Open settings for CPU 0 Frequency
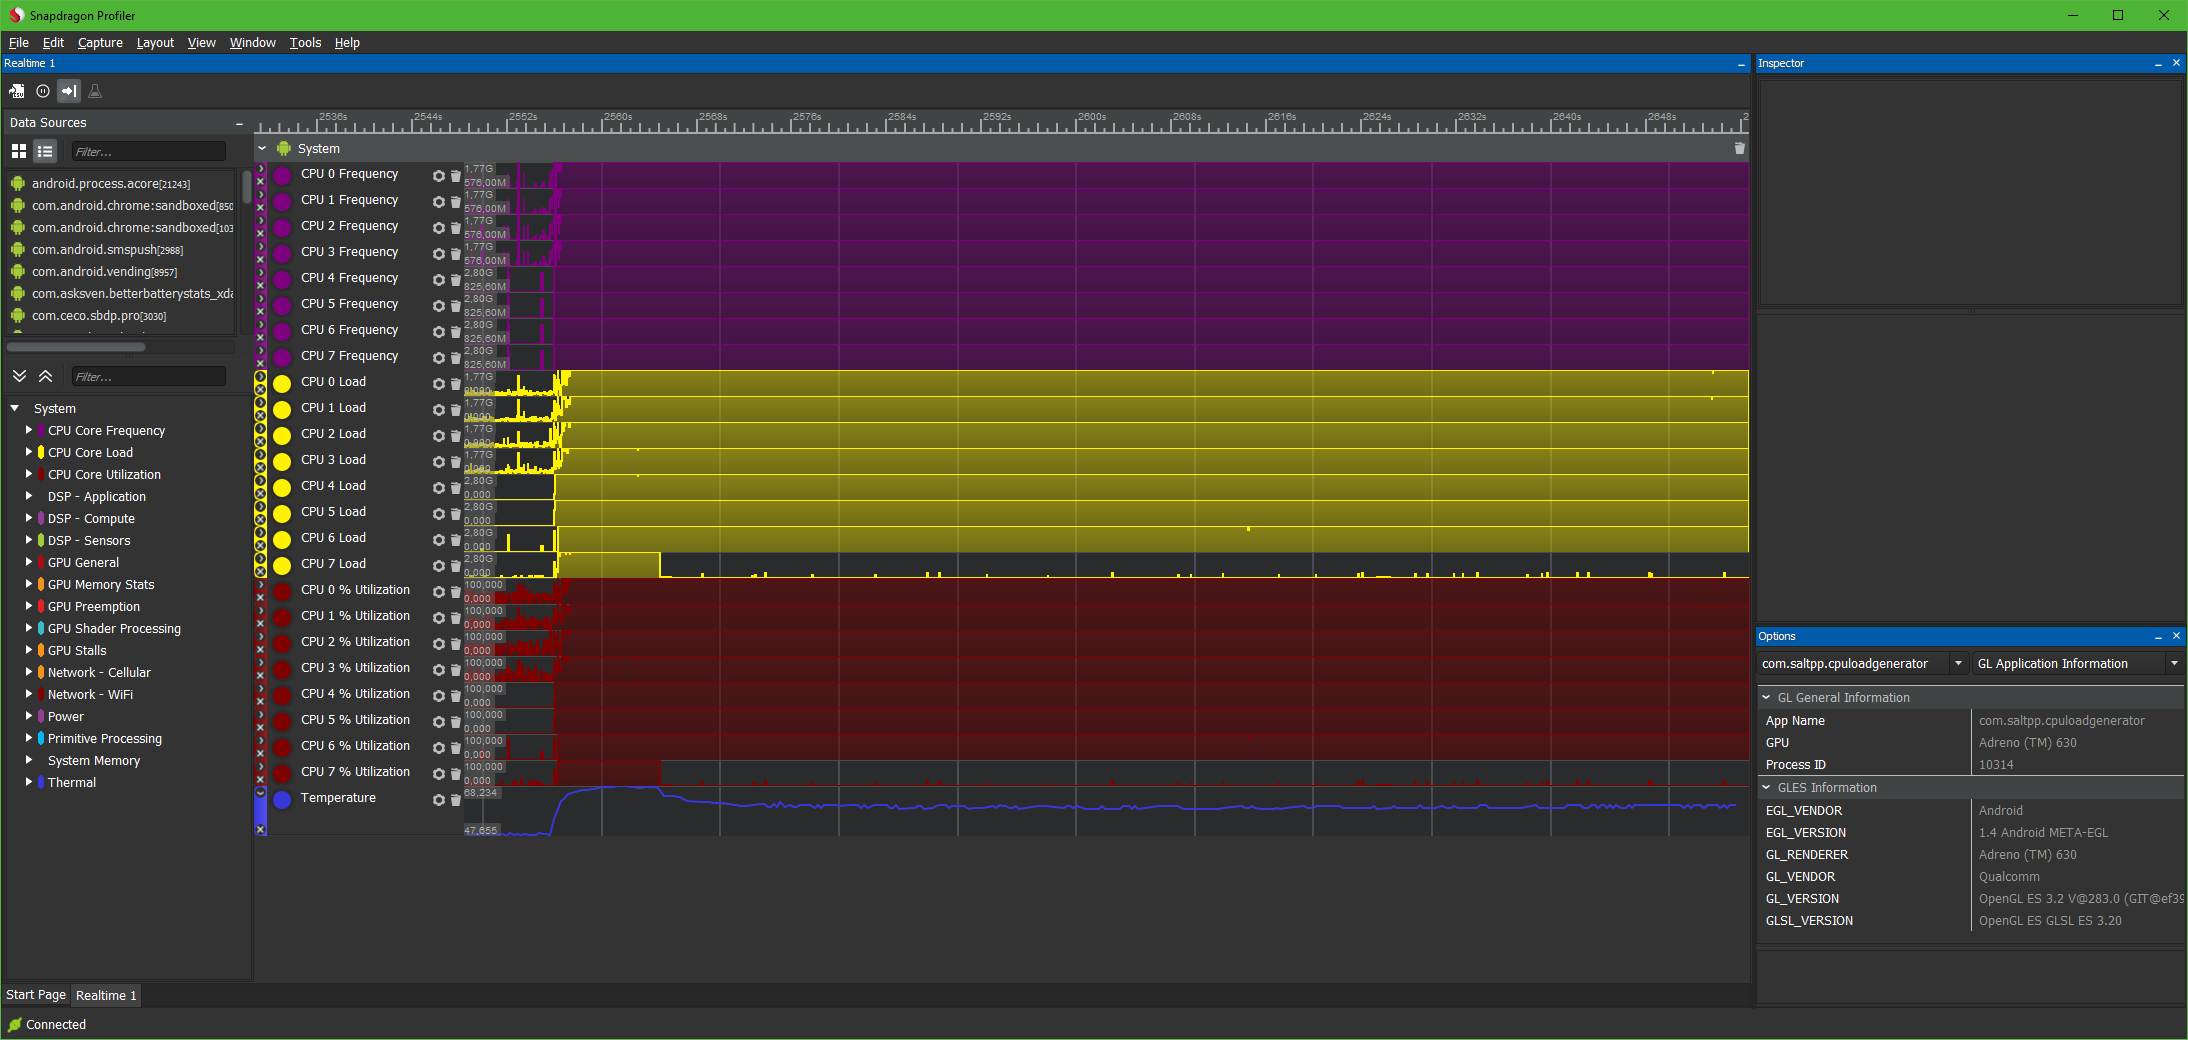This screenshot has width=2188, height=1040. pos(438,175)
